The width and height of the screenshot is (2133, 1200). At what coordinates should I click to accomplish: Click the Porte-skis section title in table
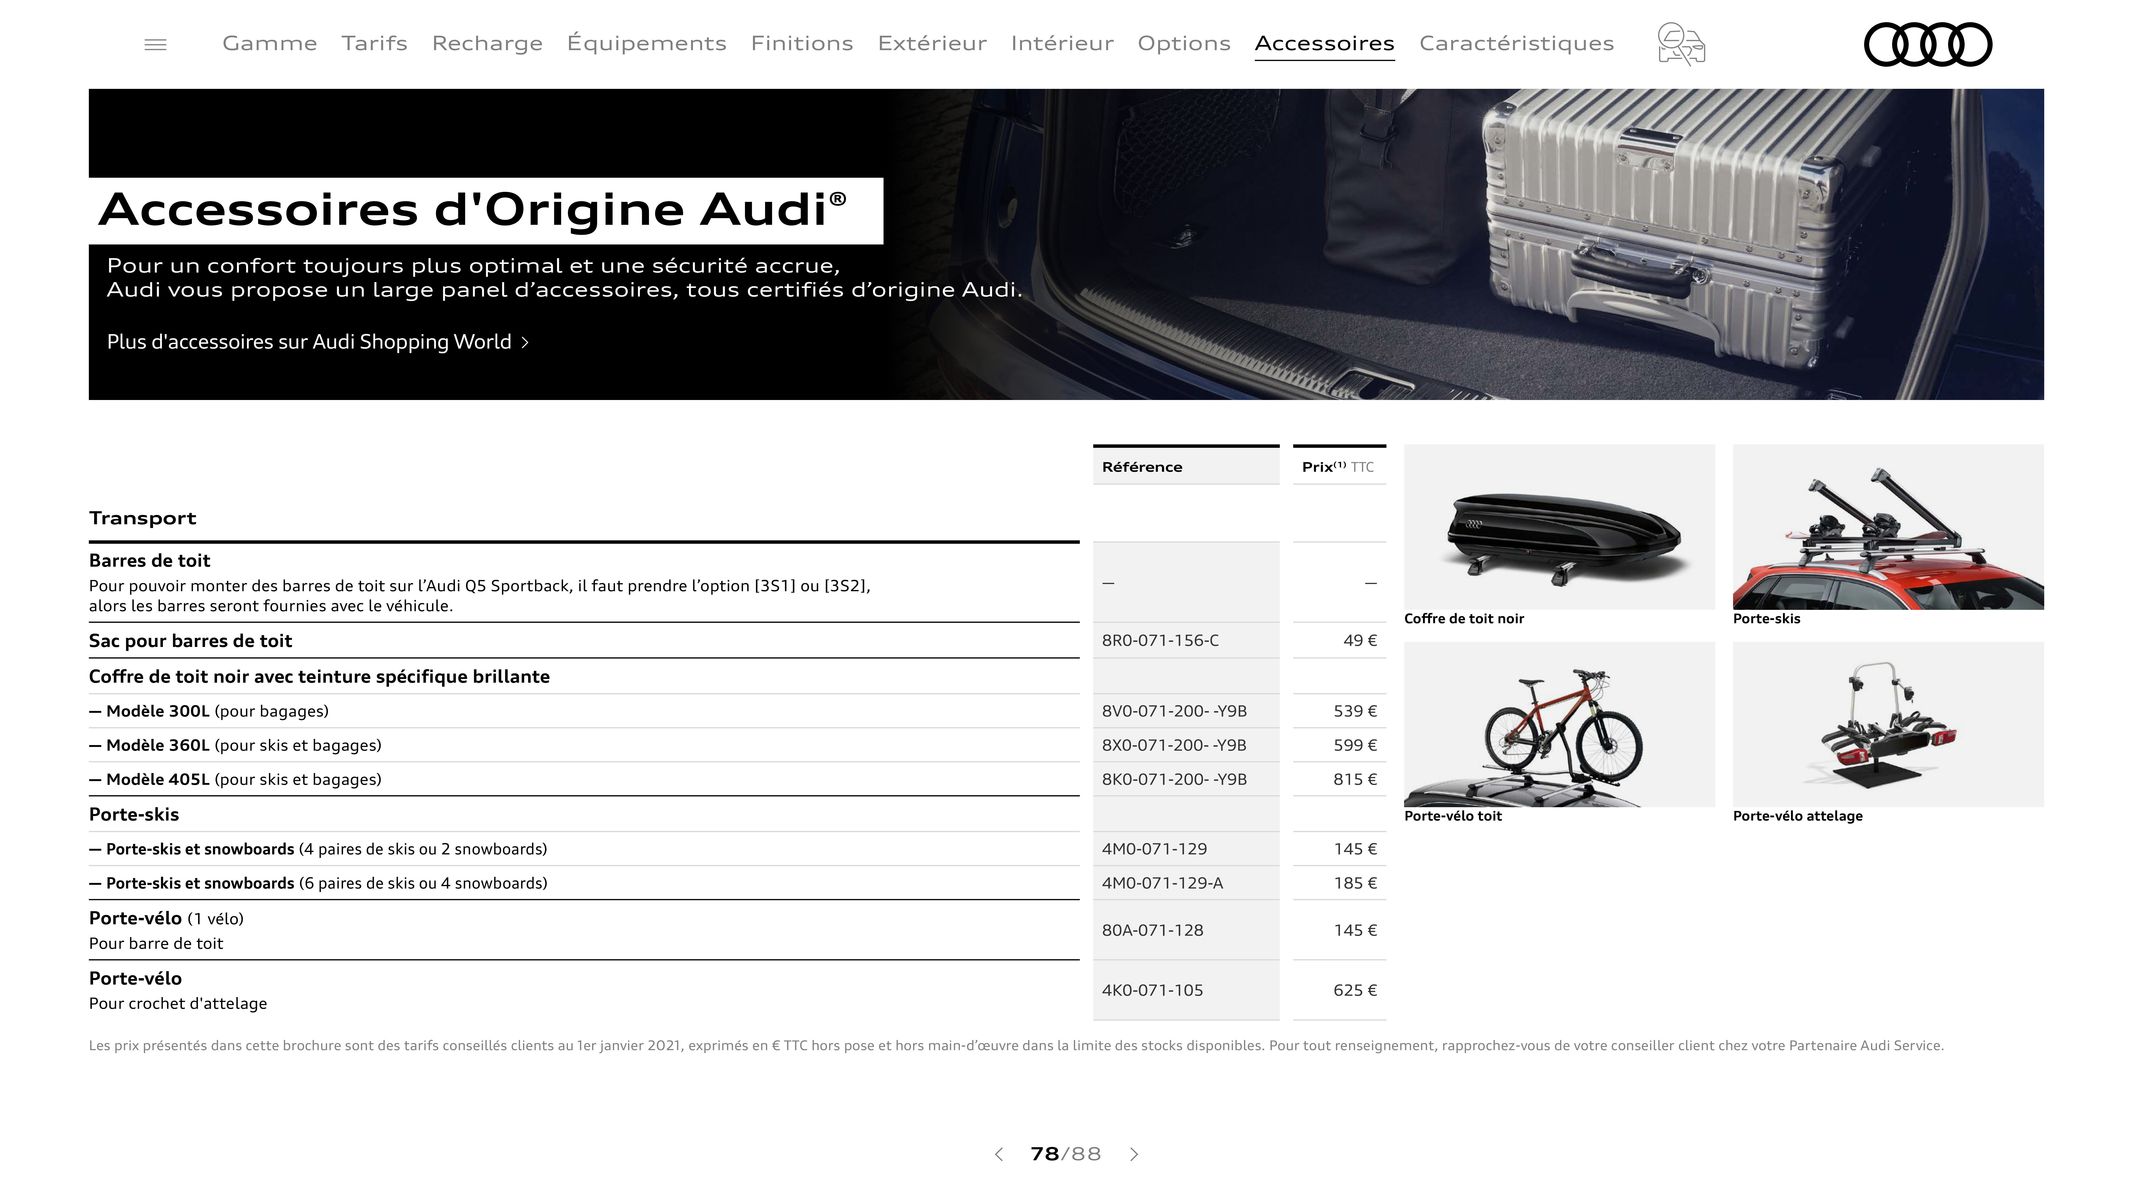[134, 815]
